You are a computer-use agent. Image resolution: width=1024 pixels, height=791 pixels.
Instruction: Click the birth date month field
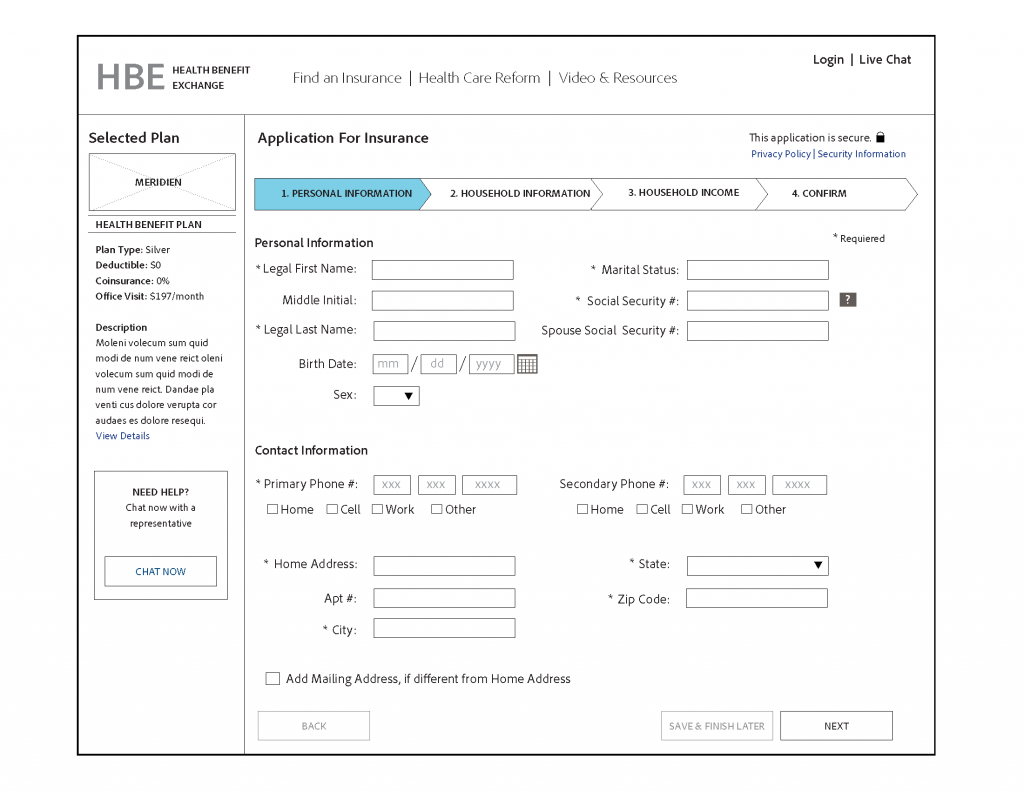(x=390, y=364)
